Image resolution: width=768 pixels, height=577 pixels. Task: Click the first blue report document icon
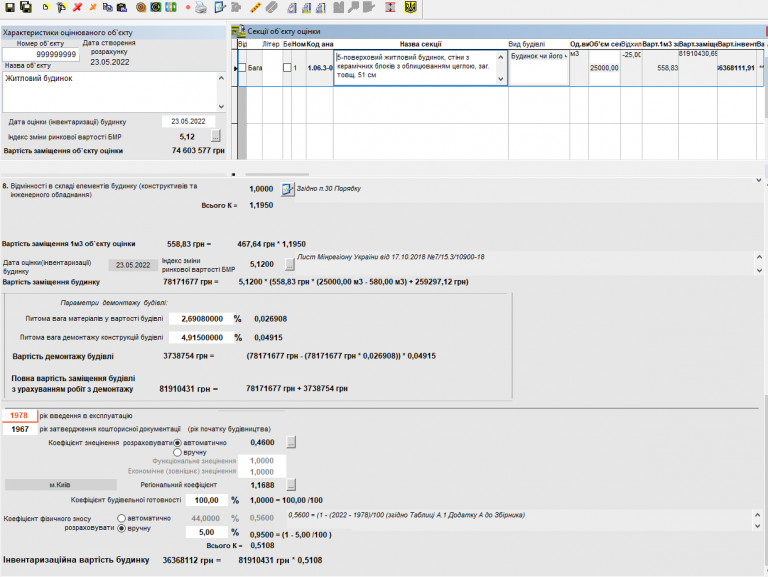coord(291,7)
